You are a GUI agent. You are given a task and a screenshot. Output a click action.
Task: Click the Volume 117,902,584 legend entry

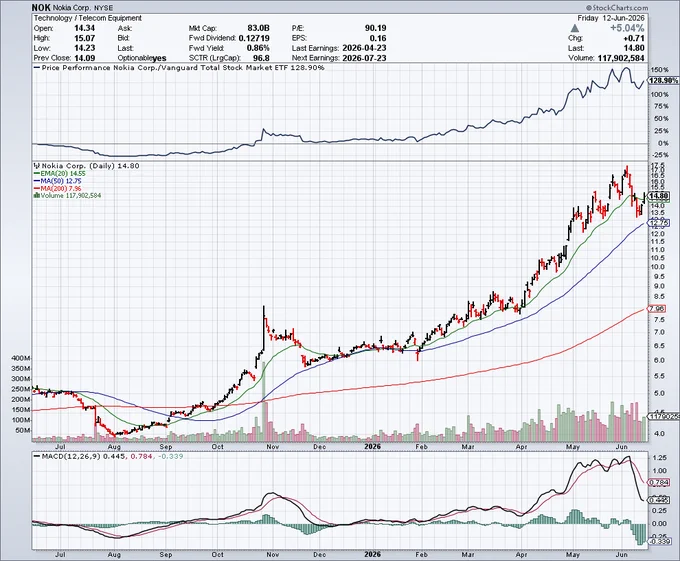click(x=67, y=196)
